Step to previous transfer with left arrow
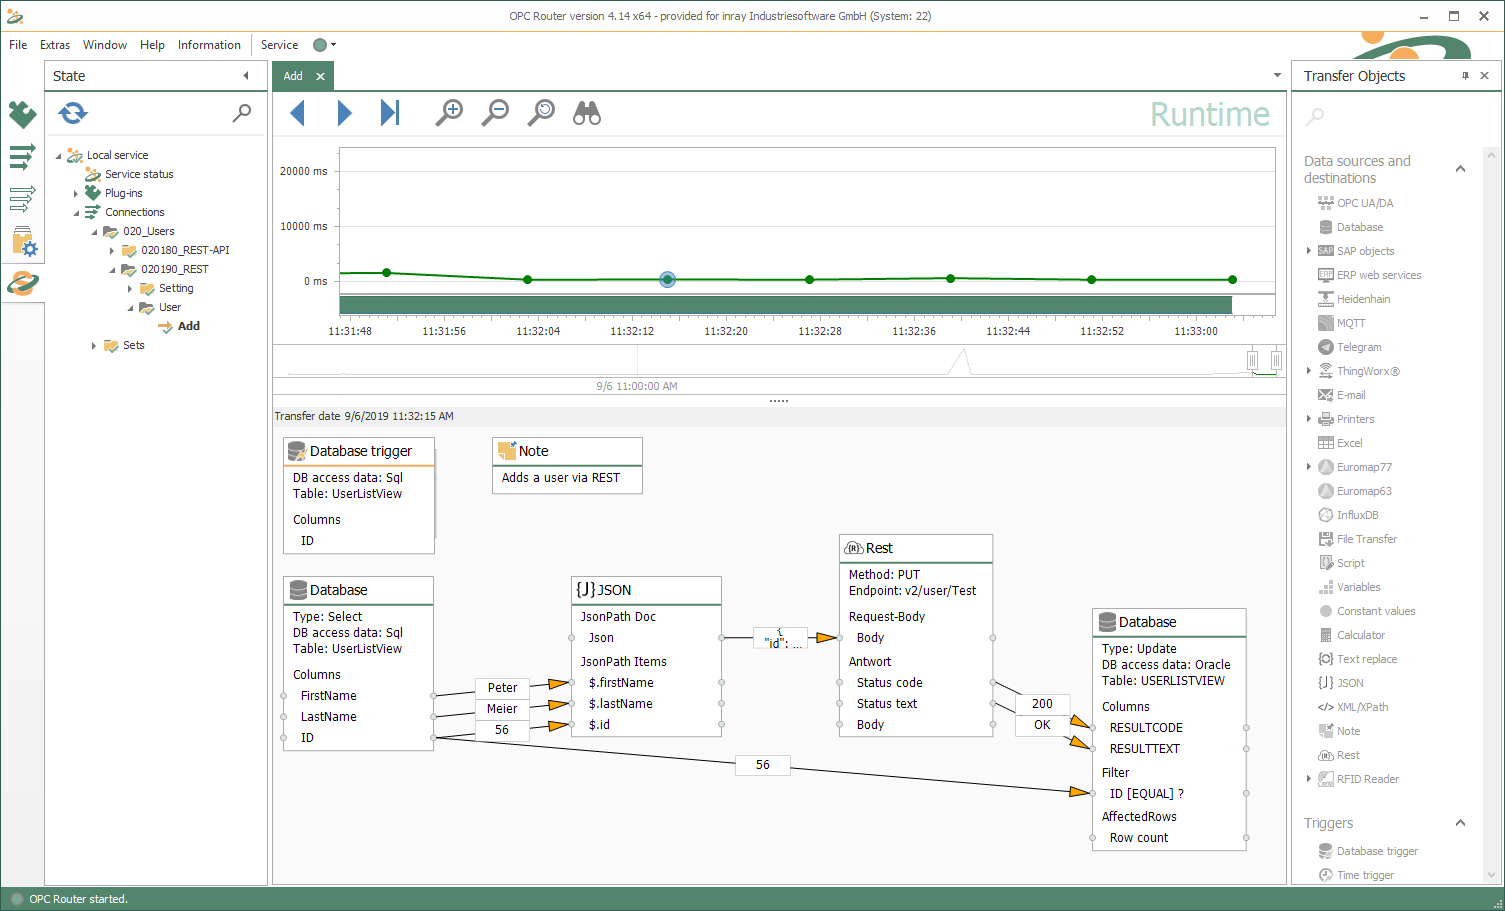 click(297, 113)
